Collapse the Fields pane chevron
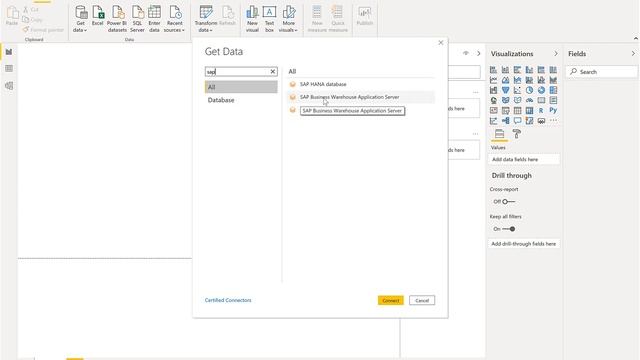 click(633, 54)
